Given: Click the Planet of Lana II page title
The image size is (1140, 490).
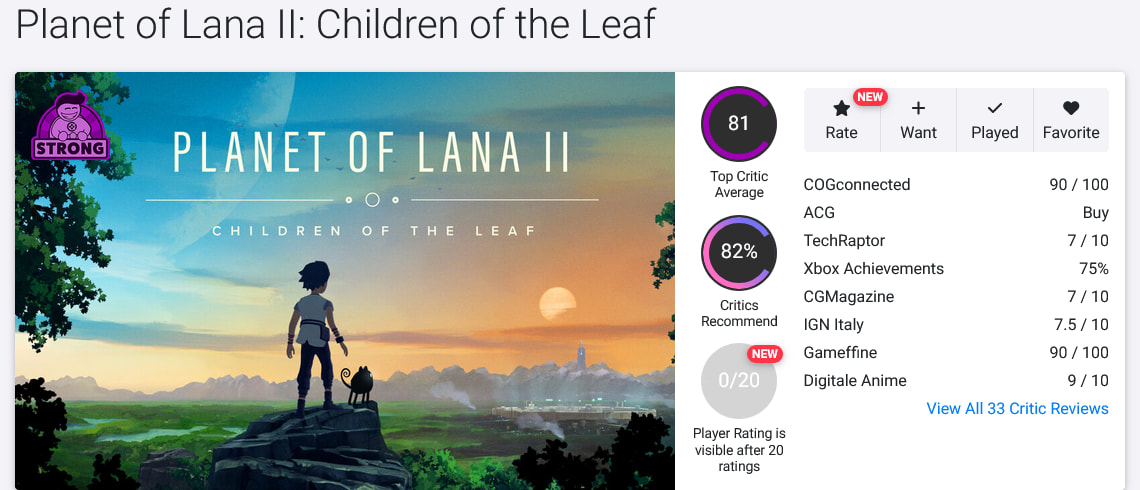Looking at the screenshot, I should (x=335, y=24).
